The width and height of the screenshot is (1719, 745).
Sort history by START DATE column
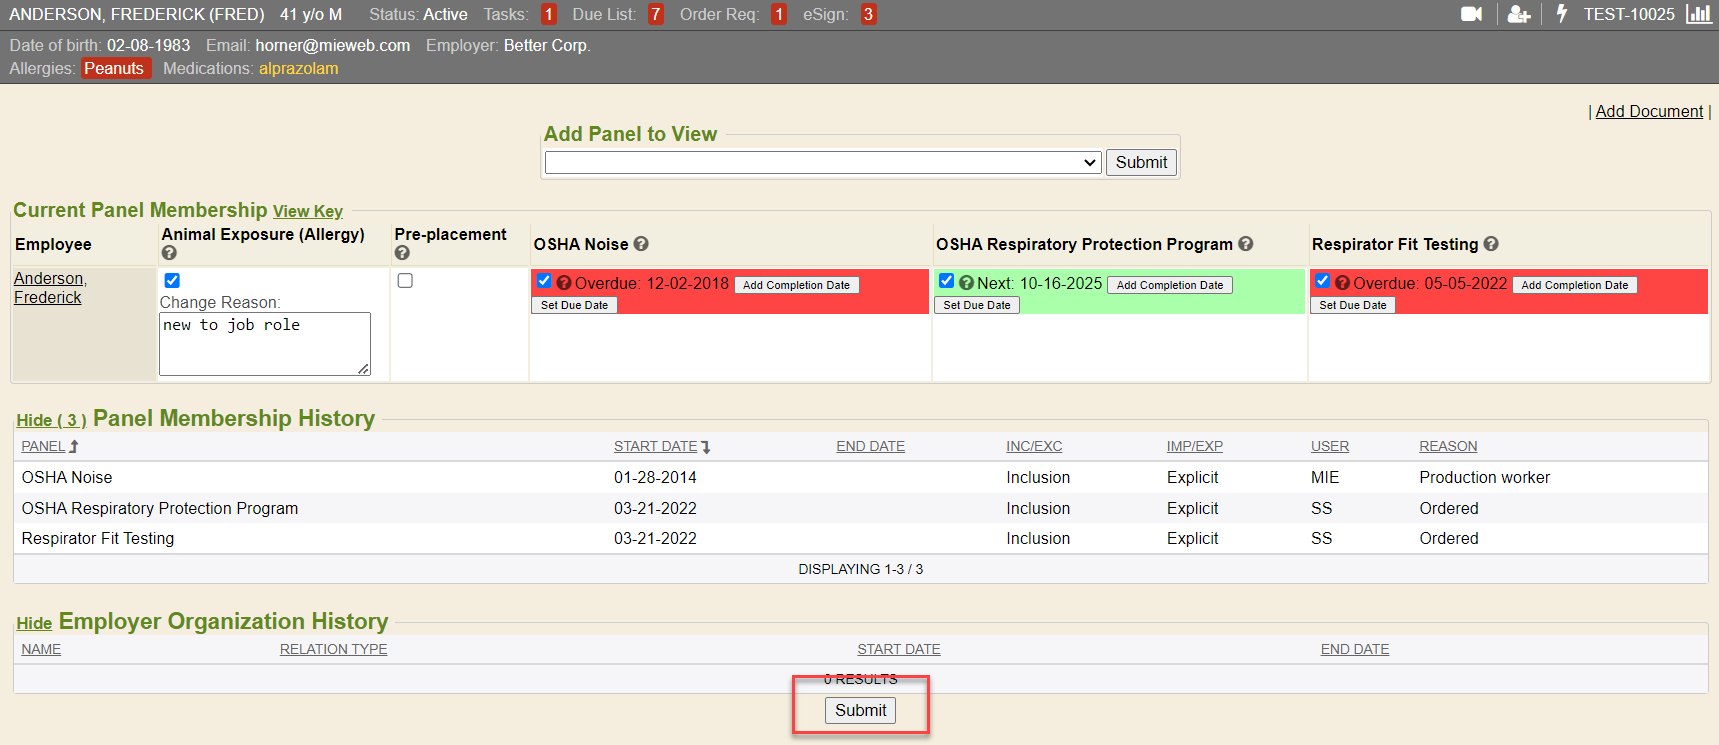click(x=655, y=447)
